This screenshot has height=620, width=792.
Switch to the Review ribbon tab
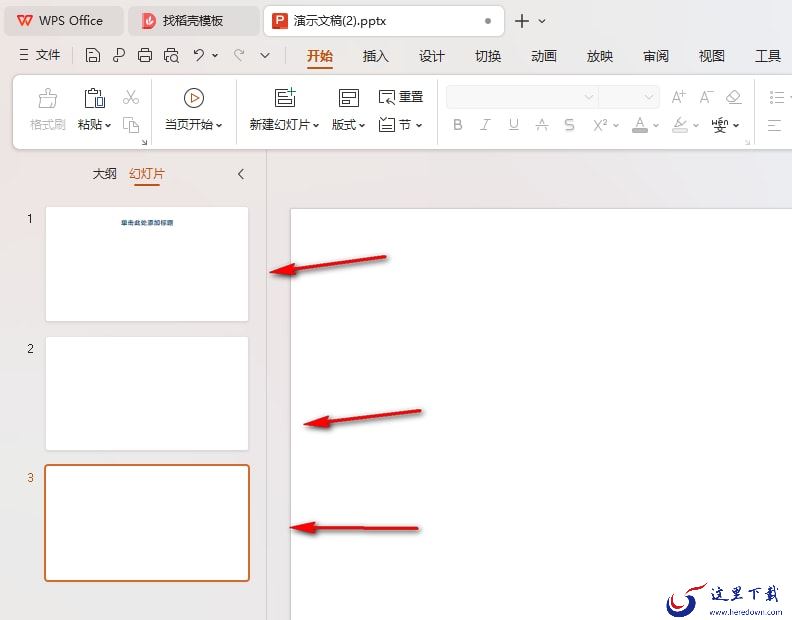pyautogui.click(x=656, y=56)
